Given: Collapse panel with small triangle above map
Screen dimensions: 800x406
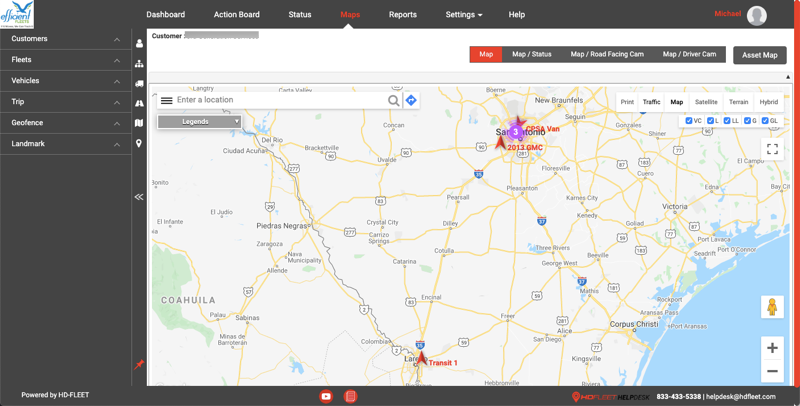Looking at the screenshot, I should [x=788, y=77].
